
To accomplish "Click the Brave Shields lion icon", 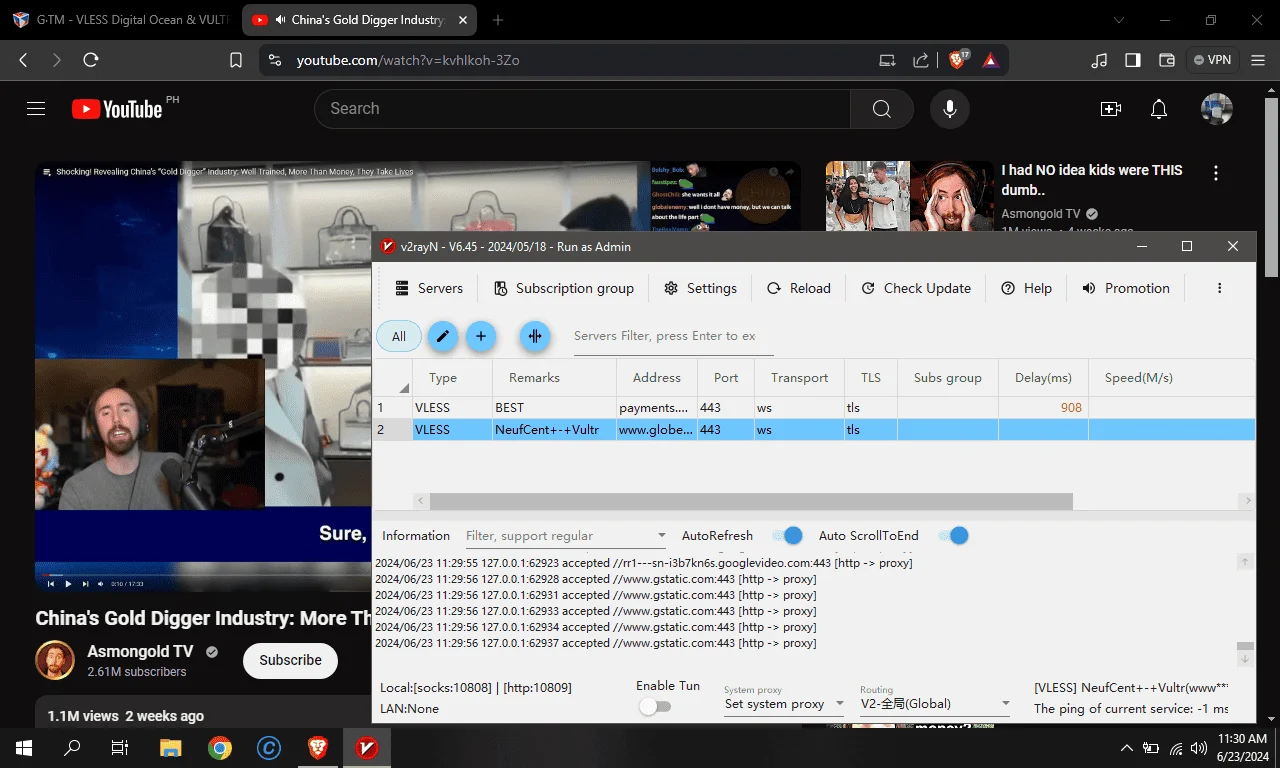I will (x=958, y=60).
